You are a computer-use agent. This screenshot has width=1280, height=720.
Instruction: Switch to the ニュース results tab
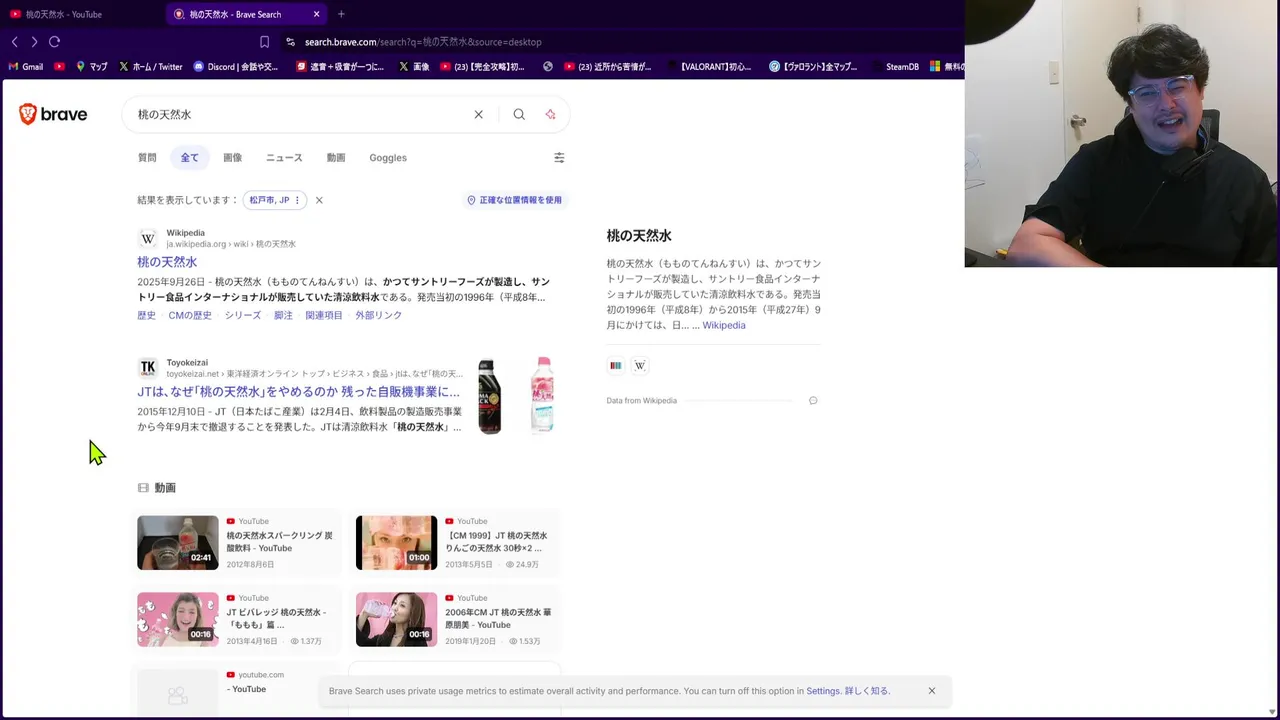coord(284,157)
